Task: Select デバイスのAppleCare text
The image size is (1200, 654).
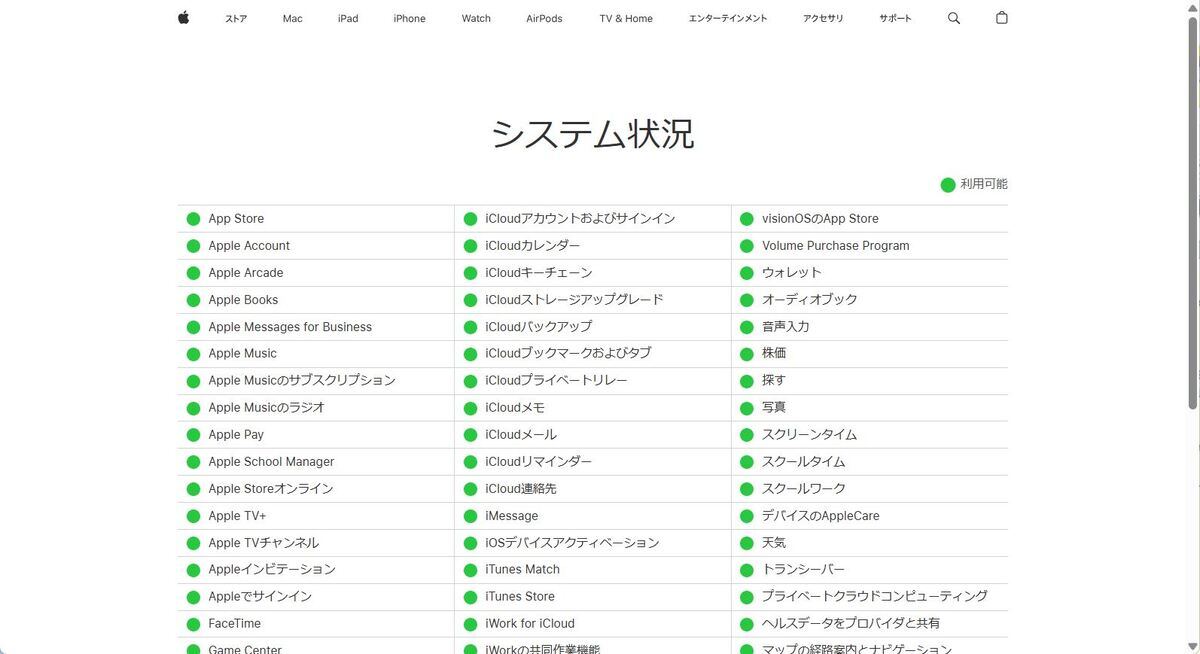Action: pos(821,516)
